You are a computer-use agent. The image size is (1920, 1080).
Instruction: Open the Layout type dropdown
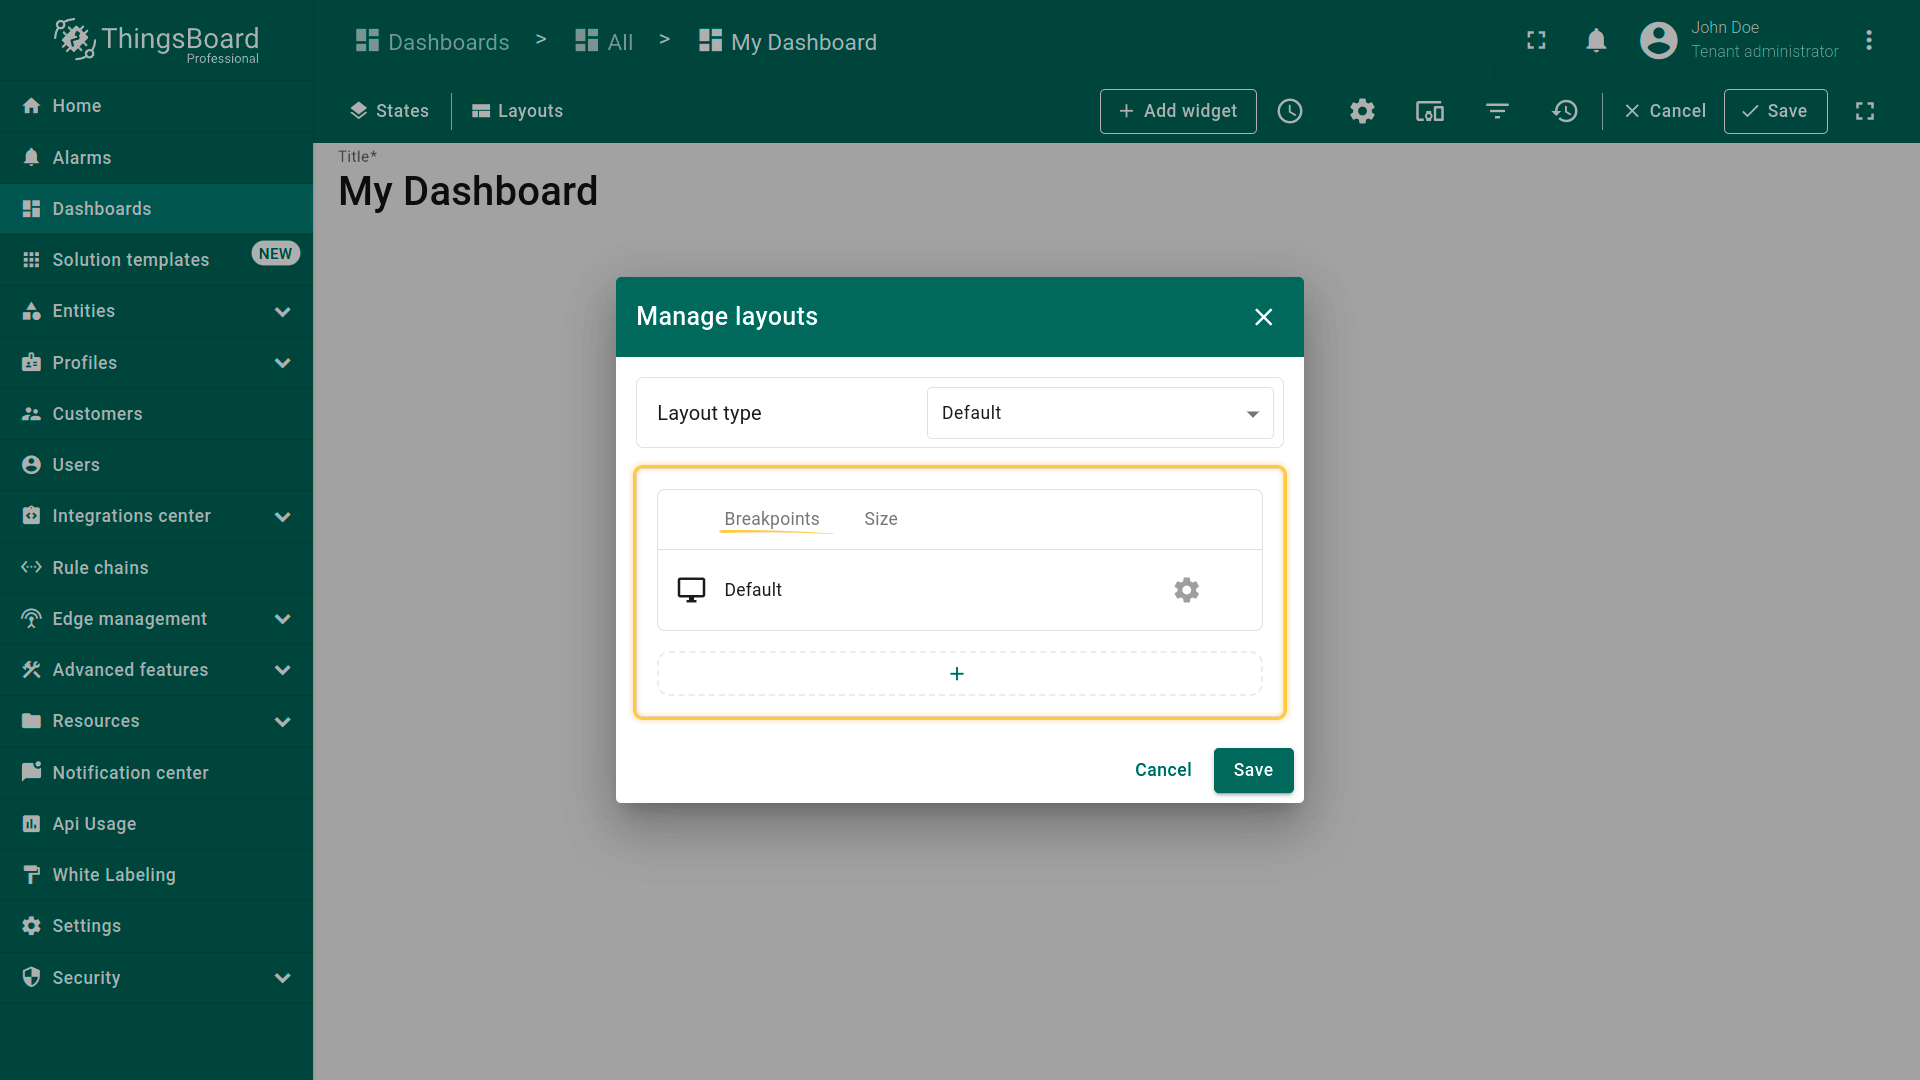click(x=1099, y=413)
